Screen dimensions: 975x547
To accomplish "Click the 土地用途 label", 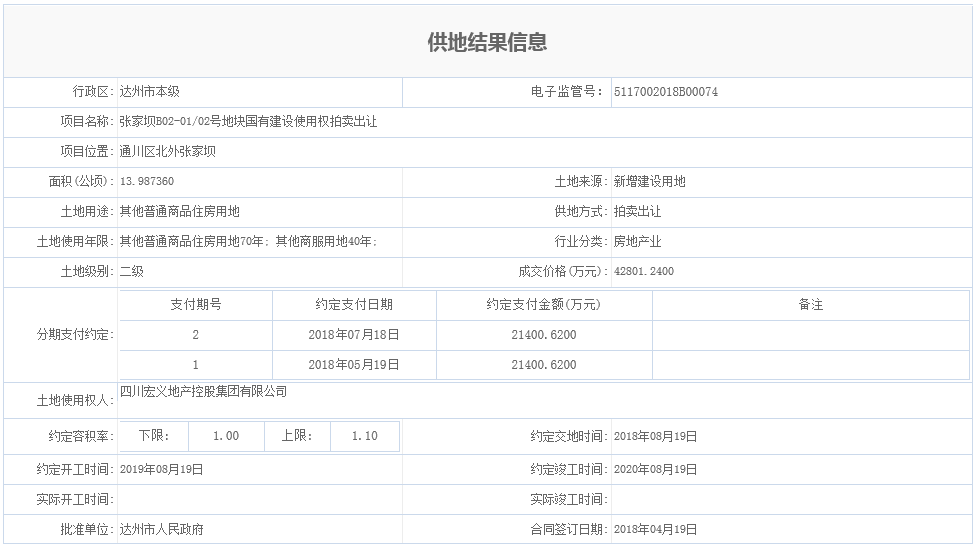I will tap(87, 211).
